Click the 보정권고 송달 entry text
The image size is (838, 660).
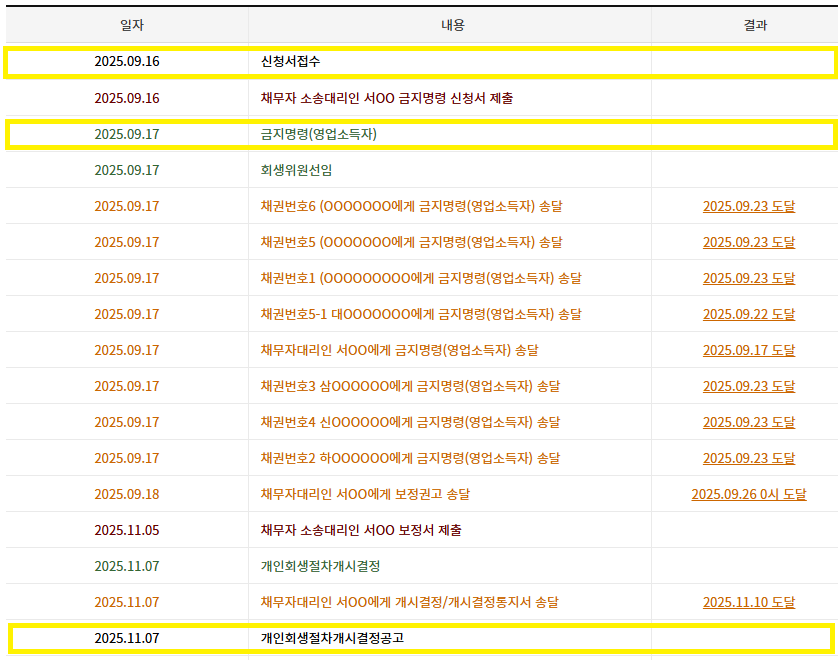[365, 494]
